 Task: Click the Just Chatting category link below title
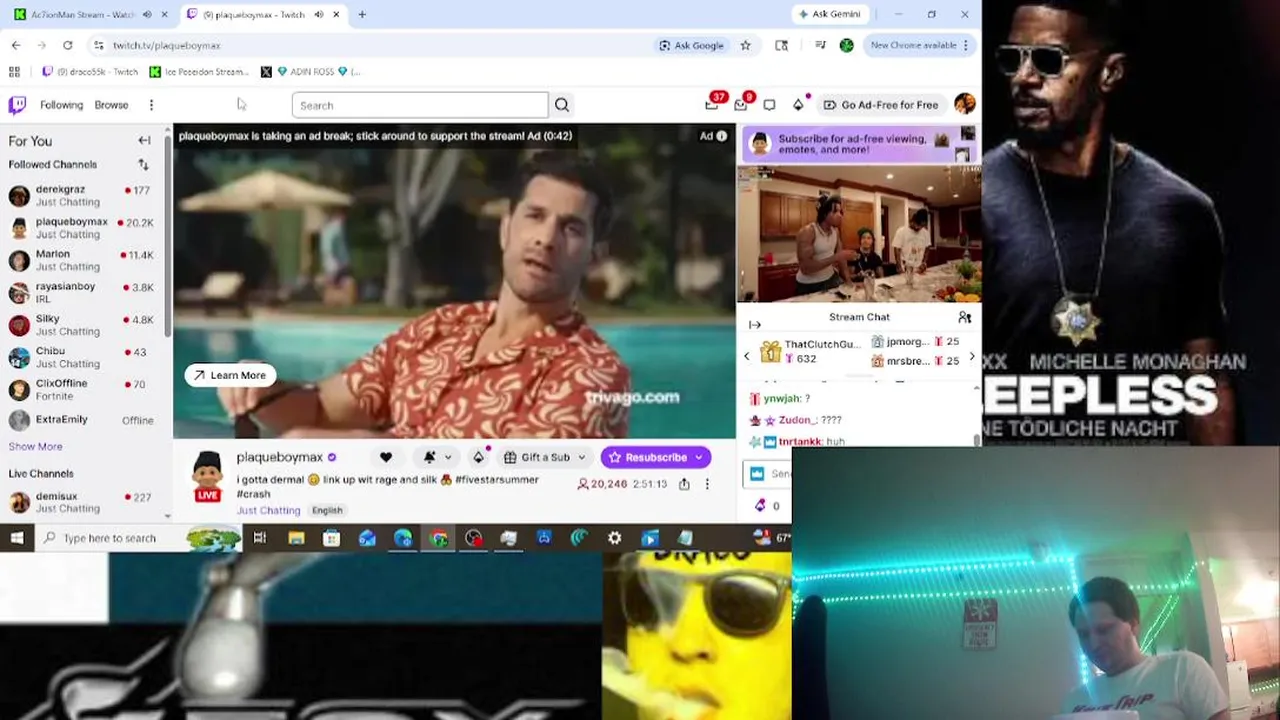(x=268, y=510)
